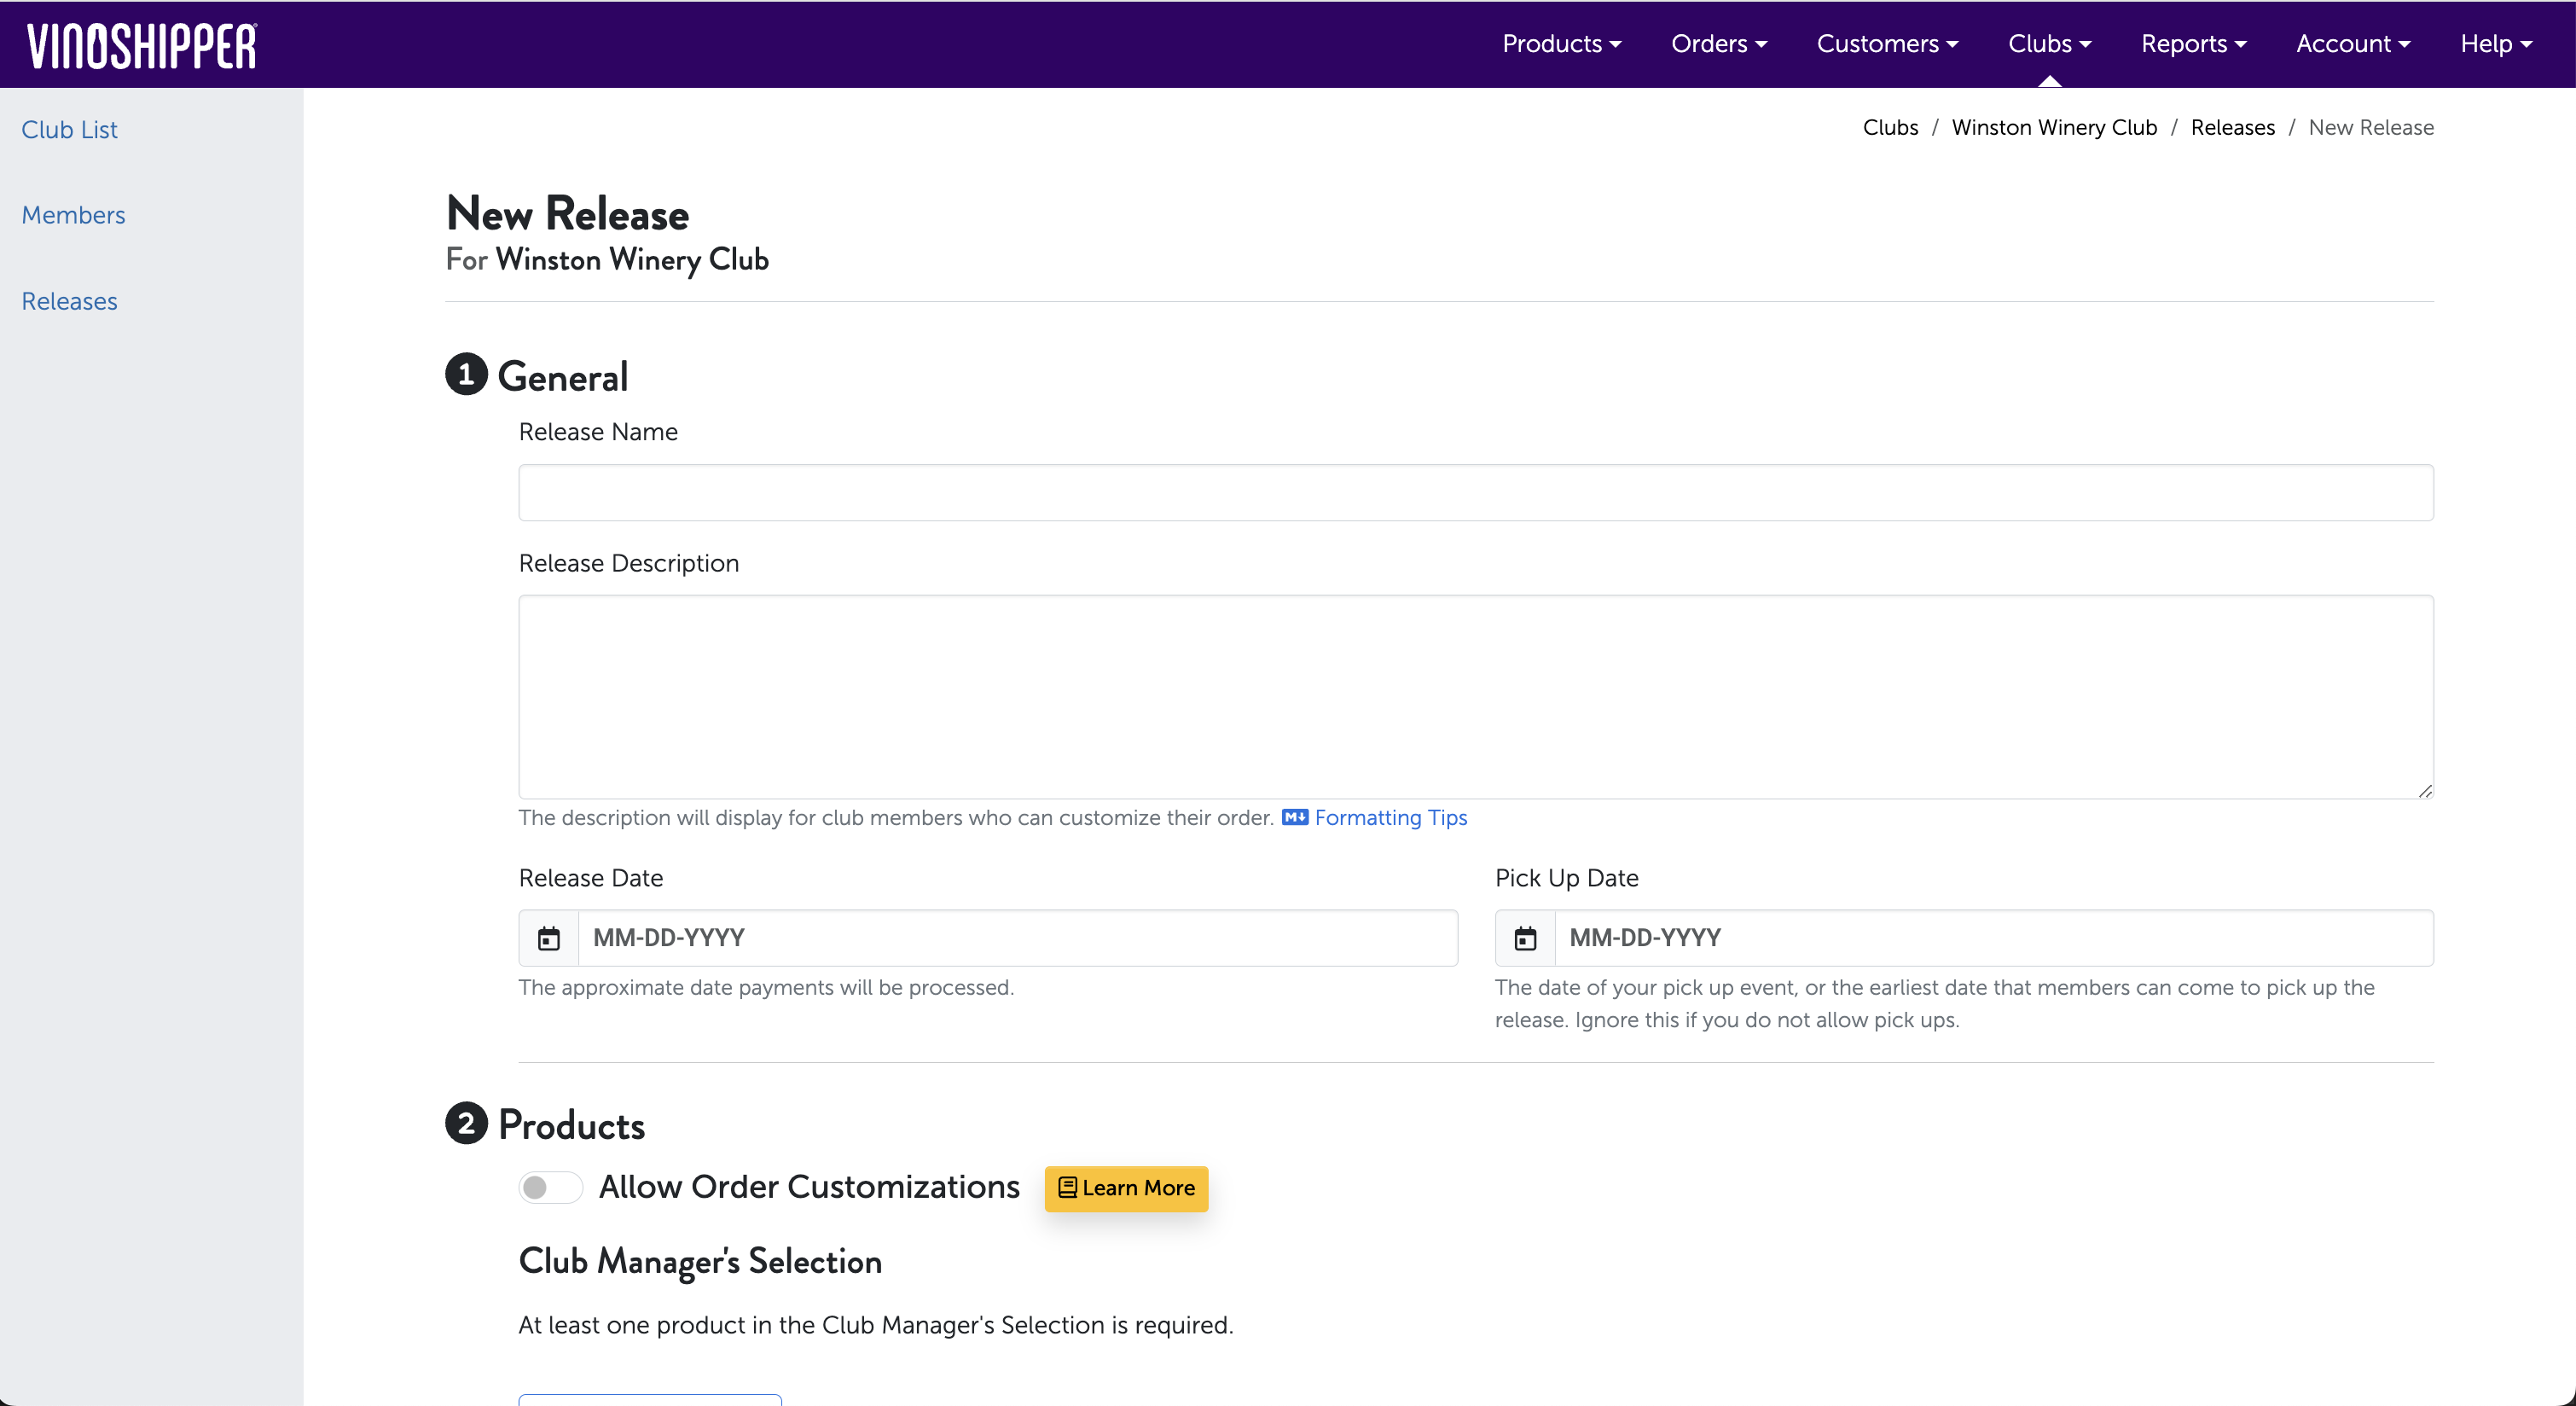Go to Club List in sidebar
Screen dimensions: 2576x1406
(x=69, y=130)
